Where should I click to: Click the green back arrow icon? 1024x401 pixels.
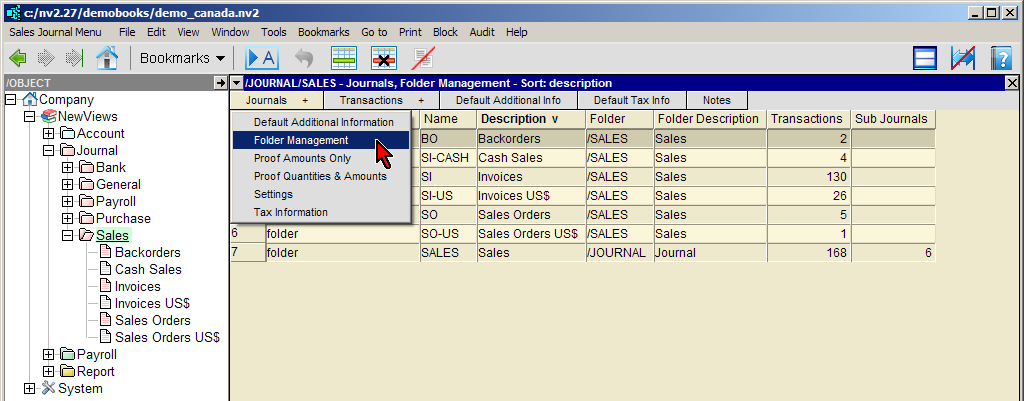tap(18, 58)
